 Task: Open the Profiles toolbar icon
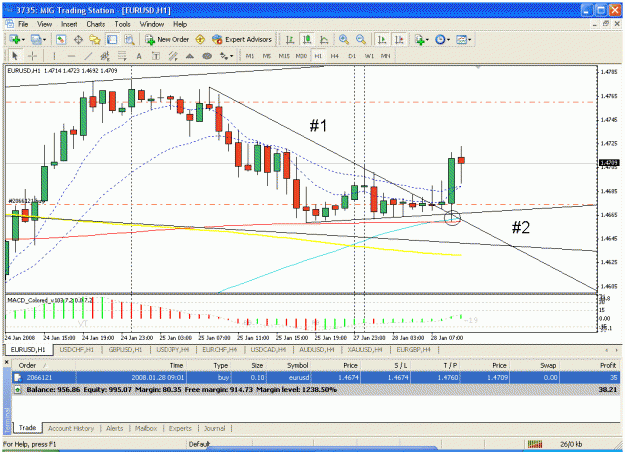36,39
